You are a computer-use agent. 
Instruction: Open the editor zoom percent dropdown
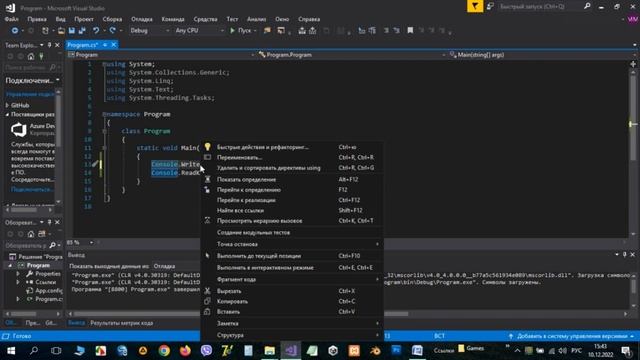tap(80, 242)
